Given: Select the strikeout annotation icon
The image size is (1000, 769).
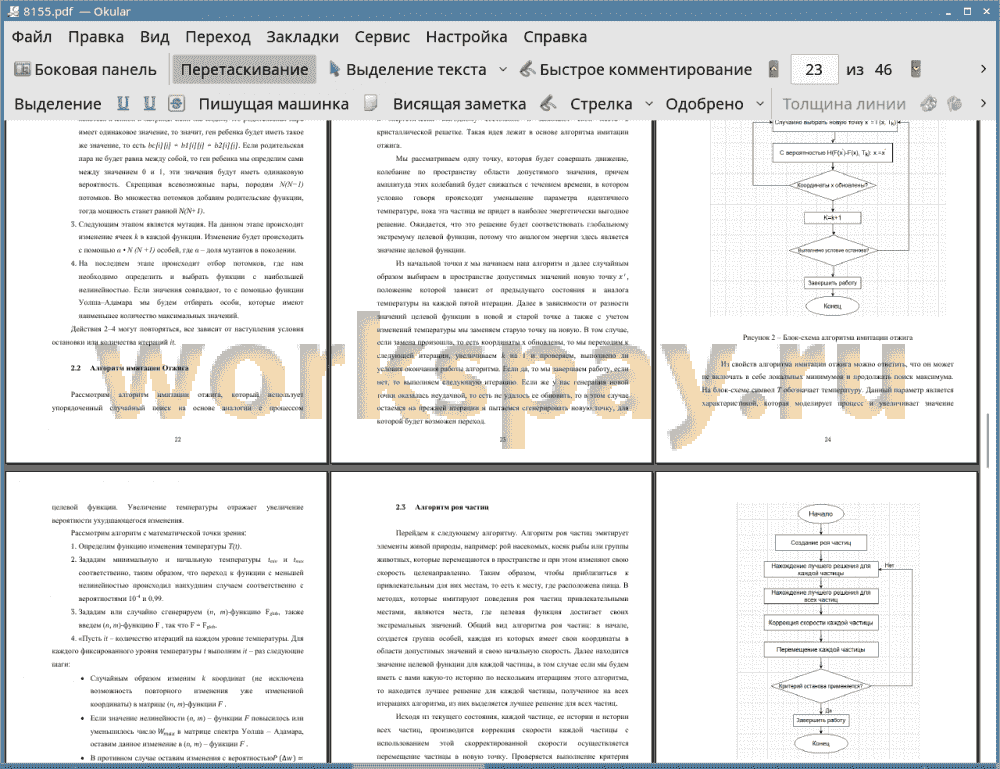Looking at the screenshot, I should pyautogui.click(x=177, y=103).
